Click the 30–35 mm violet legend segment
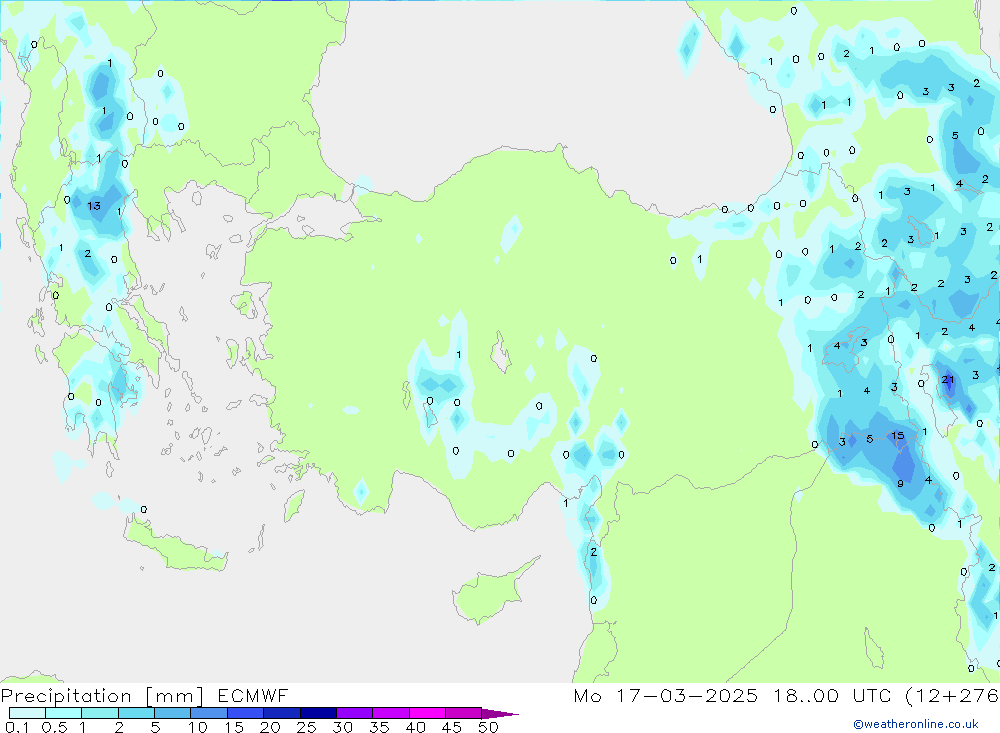Screen dimensions: 1000x733 pos(355,713)
